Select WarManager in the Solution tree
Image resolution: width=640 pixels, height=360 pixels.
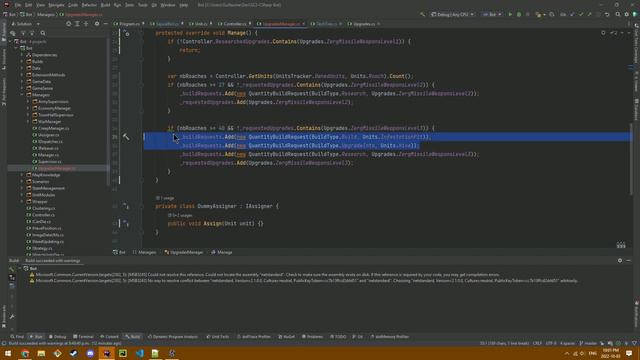pos(49,122)
